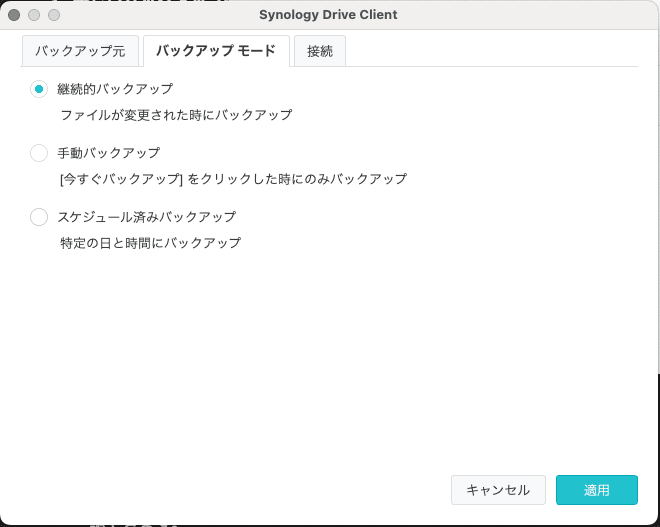Click the キャンセル button
This screenshot has height=527, width=660.
[498, 490]
